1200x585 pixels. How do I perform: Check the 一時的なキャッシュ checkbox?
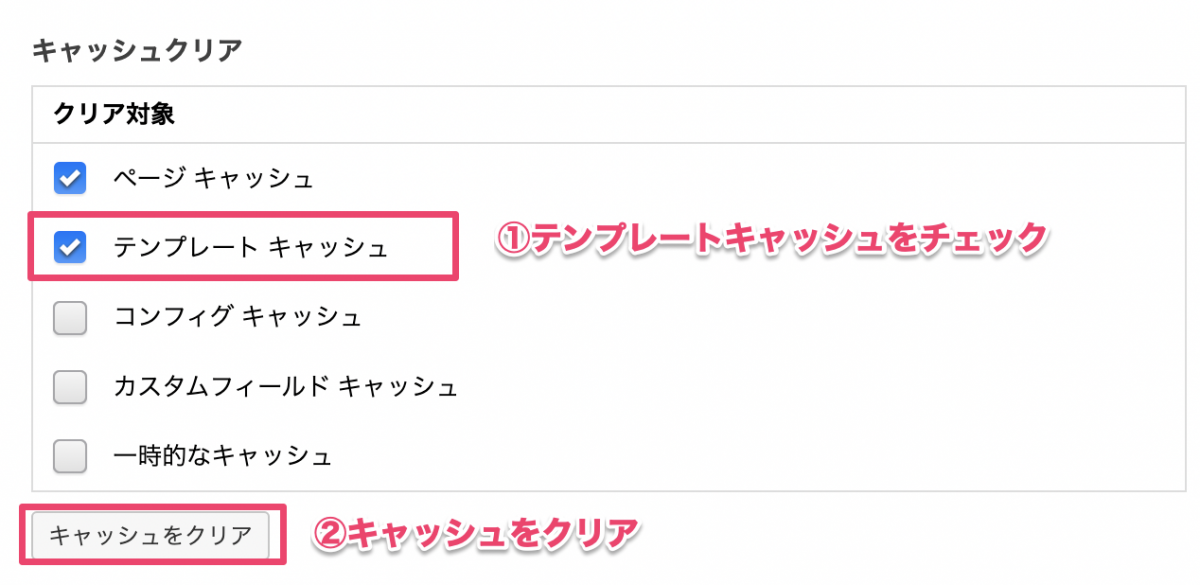[x=70, y=456]
